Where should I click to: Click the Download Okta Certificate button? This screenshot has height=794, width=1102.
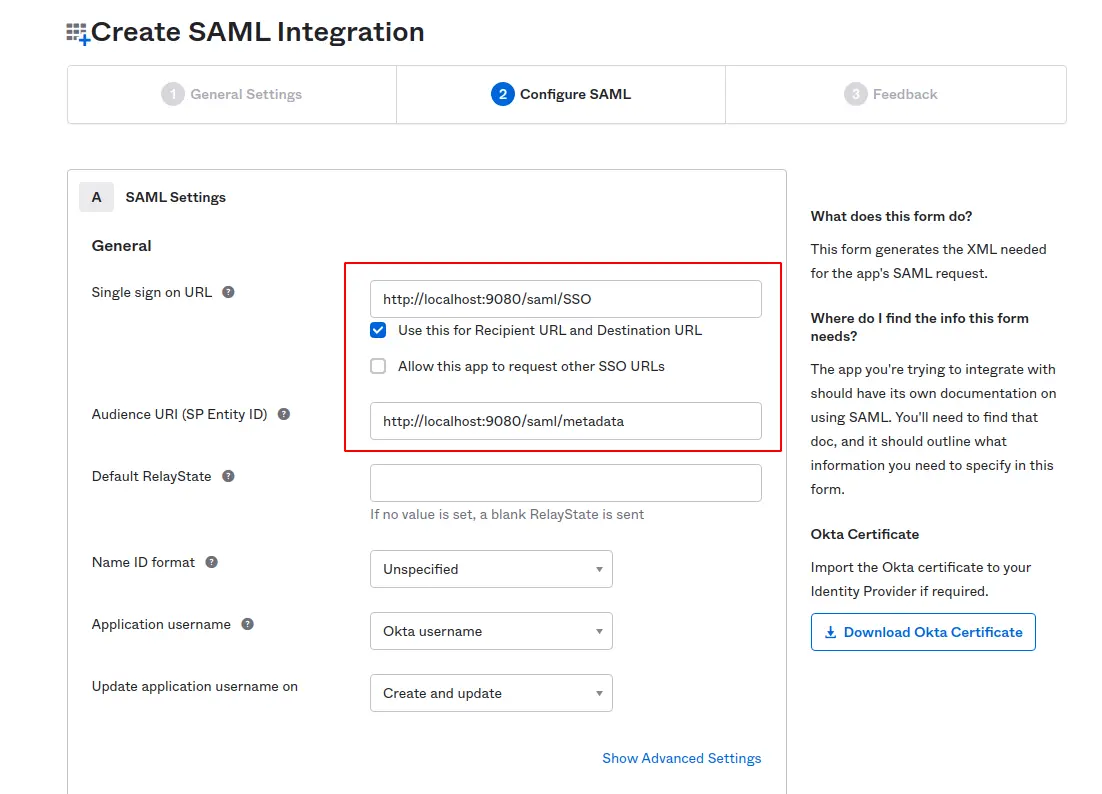coord(923,632)
